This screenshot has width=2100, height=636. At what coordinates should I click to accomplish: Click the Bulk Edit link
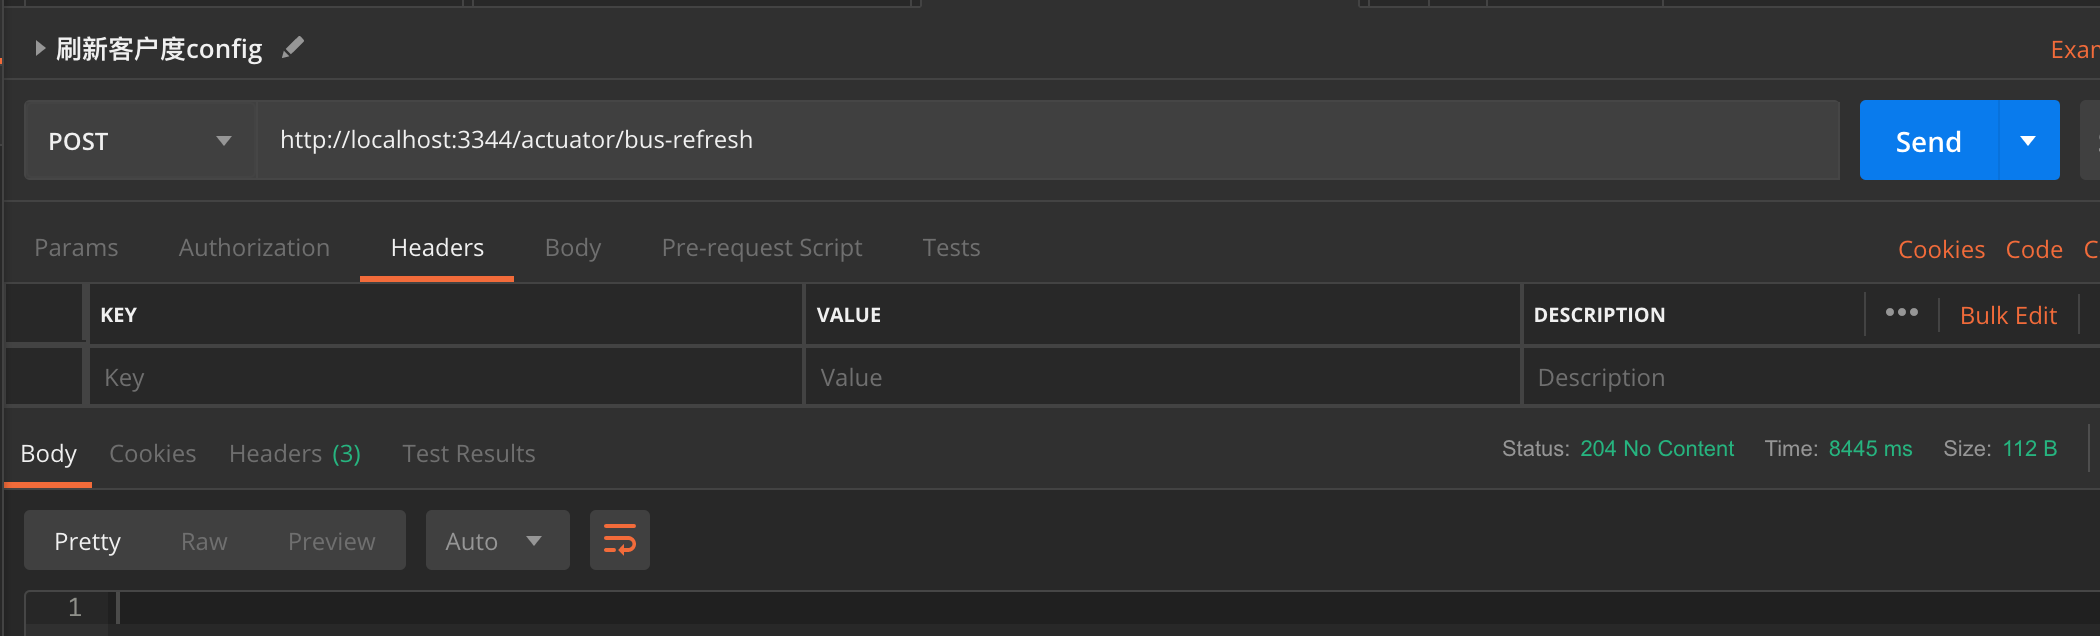(2008, 316)
